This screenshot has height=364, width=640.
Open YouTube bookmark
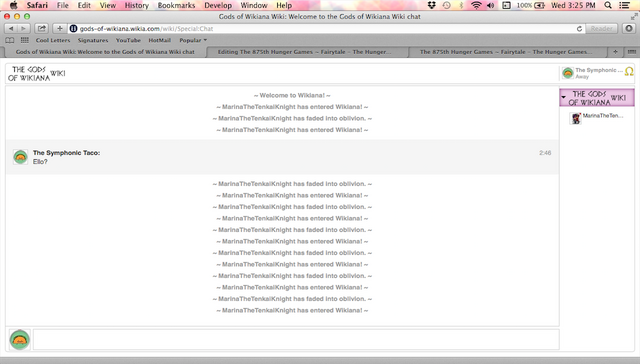128,40
